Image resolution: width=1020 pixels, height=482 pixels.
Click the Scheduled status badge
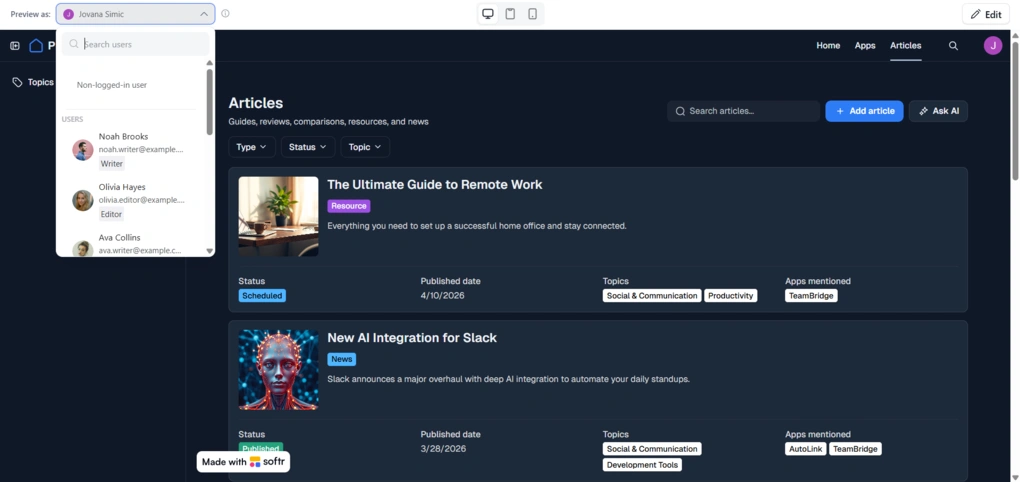click(x=262, y=296)
